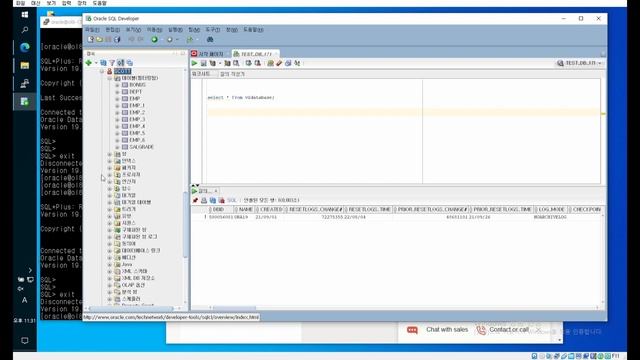
Task: Expand the DEPT table node
Action: (x=117, y=92)
